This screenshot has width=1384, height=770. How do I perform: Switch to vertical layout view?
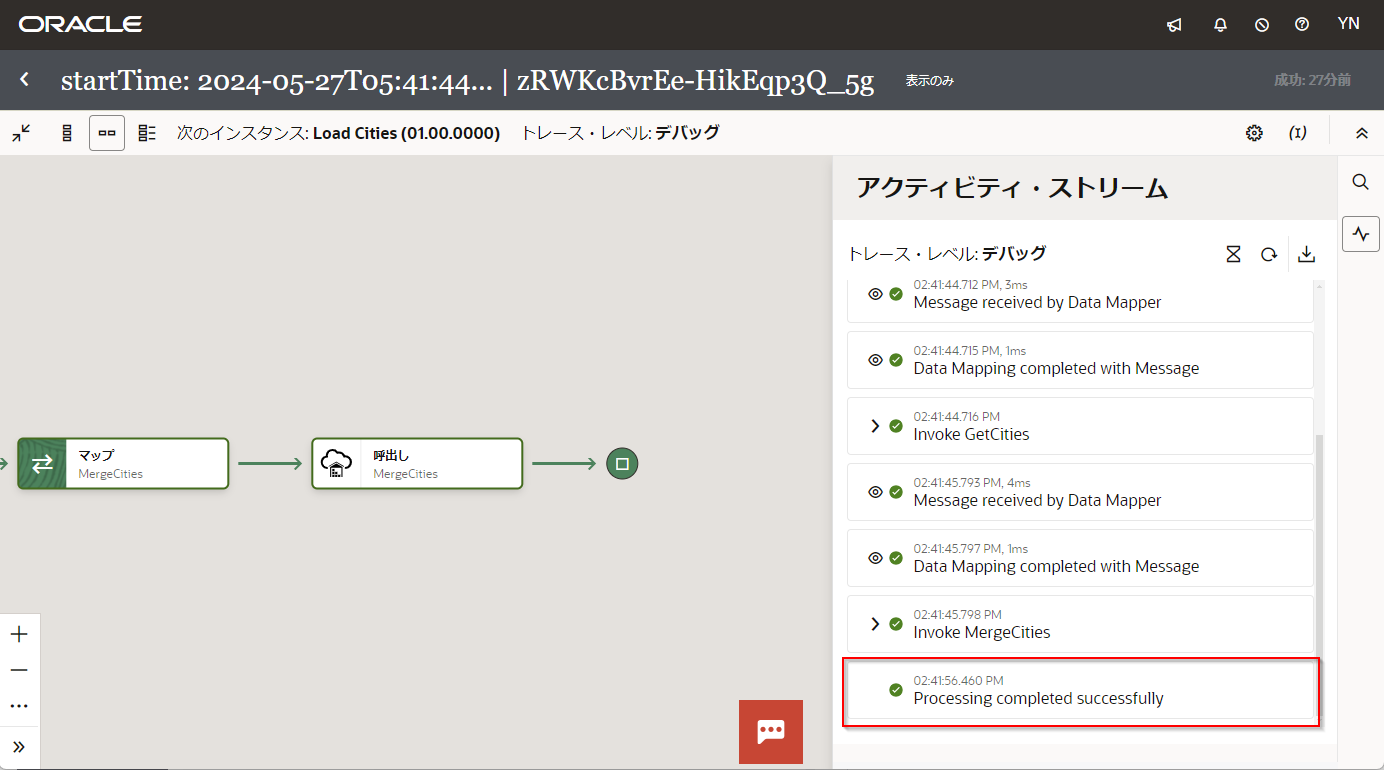67,133
